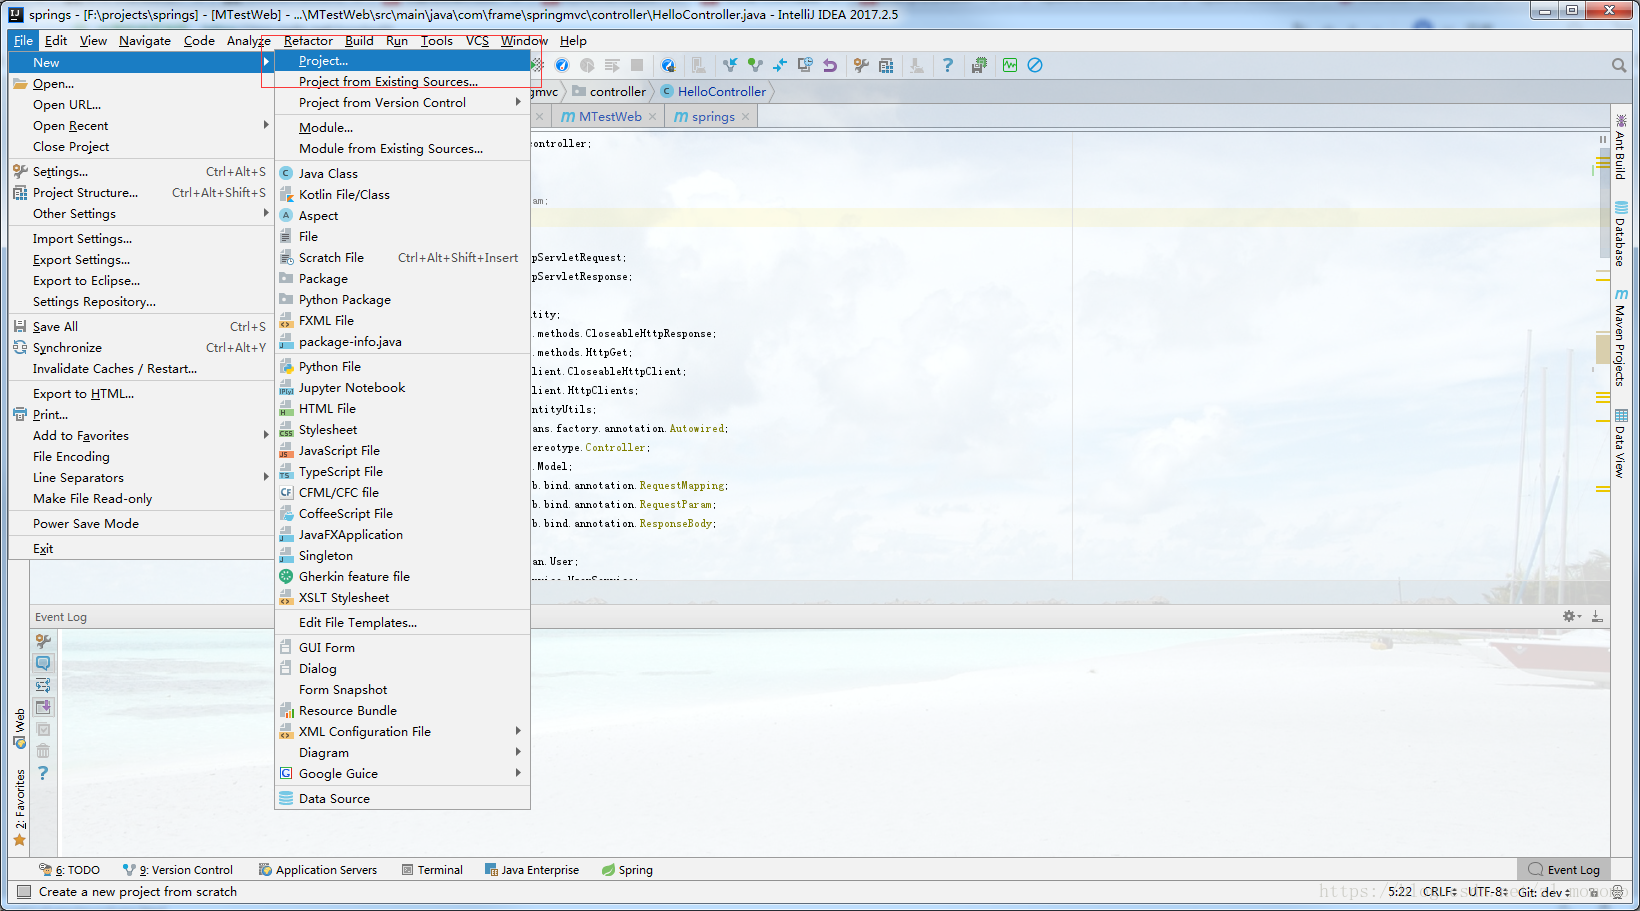Choose Kotlin File/Class from New submenu
Image resolution: width=1640 pixels, height=911 pixels.
coord(402,194)
